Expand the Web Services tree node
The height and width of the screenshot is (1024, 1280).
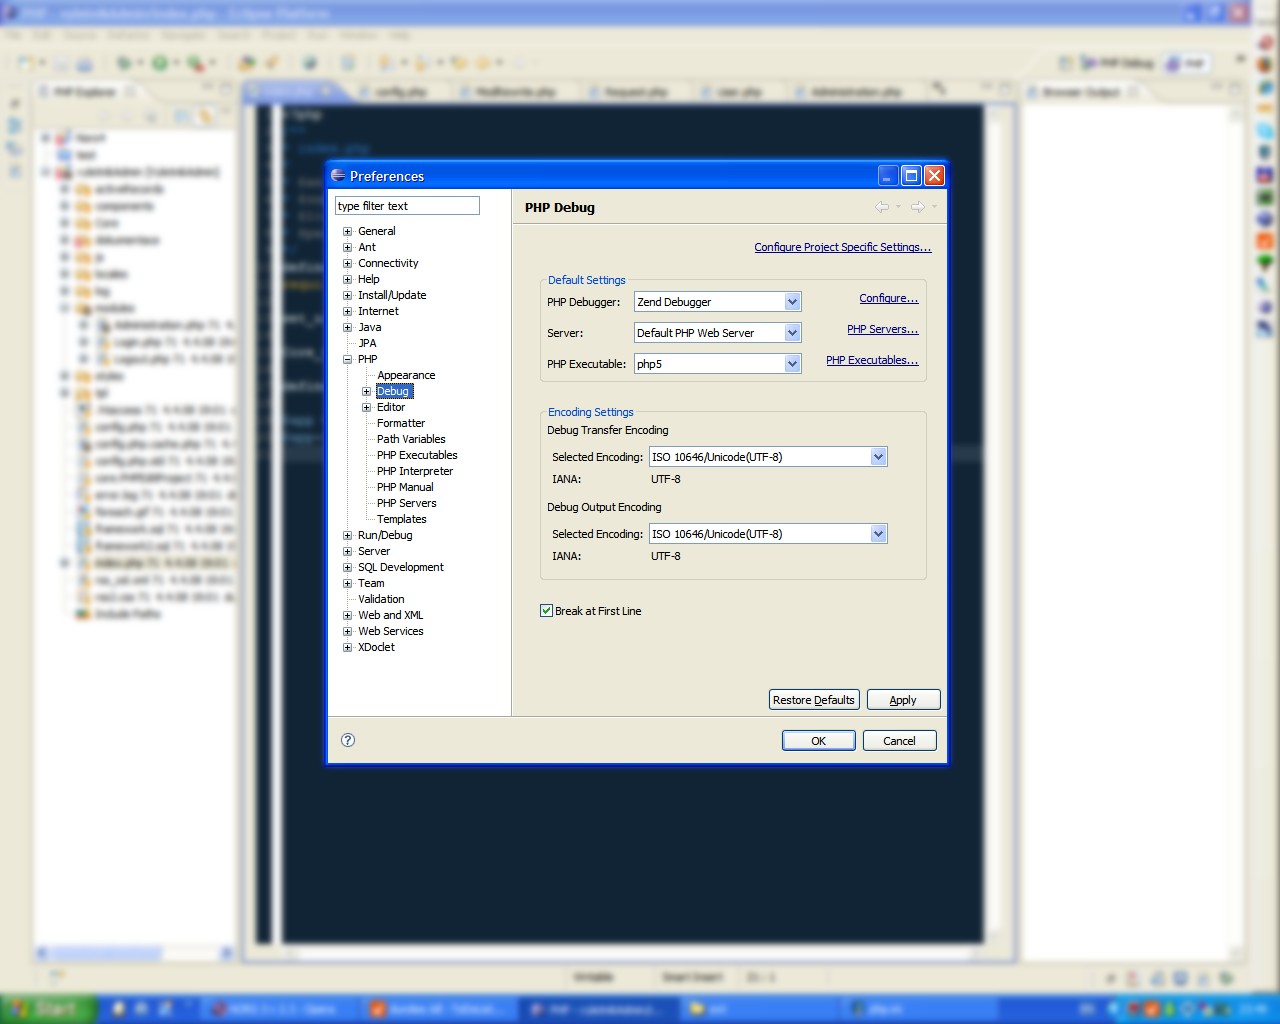(347, 631)
